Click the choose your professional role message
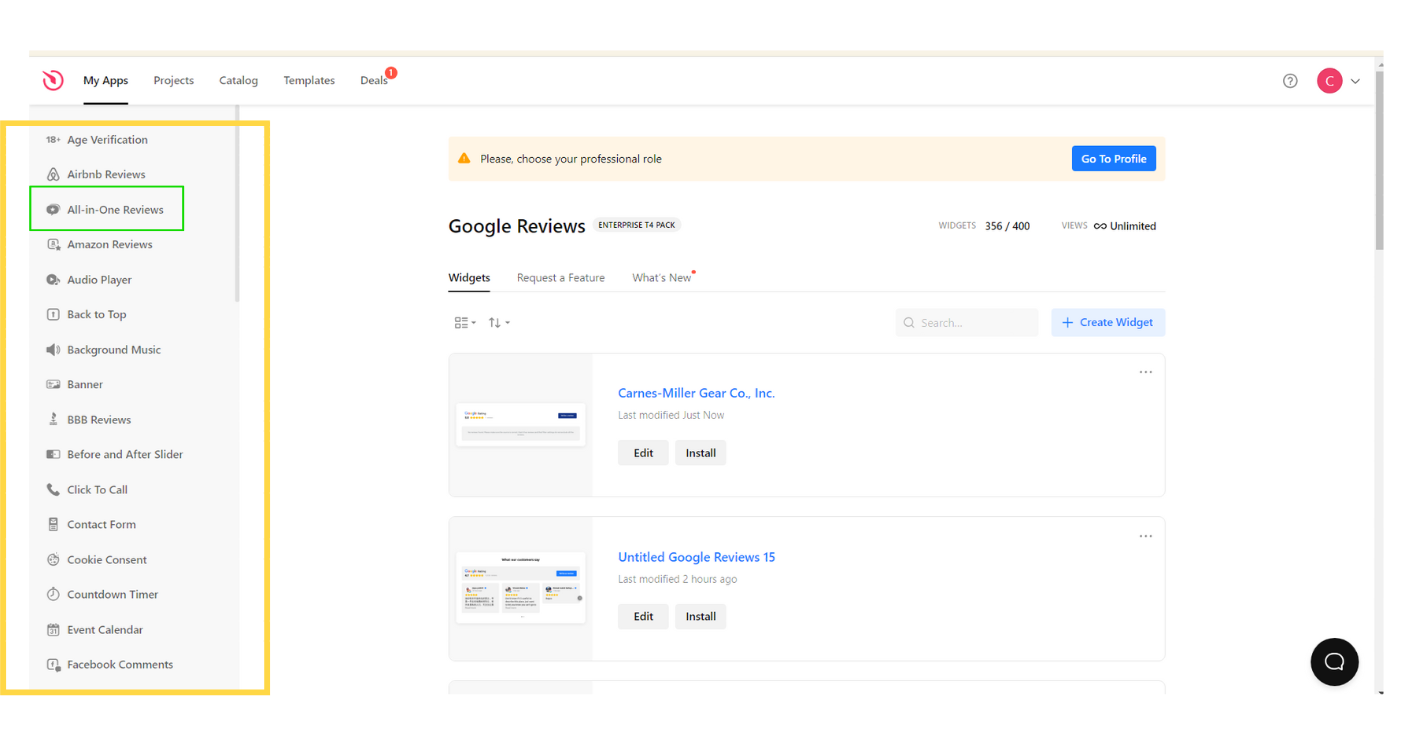 [571, 159]
